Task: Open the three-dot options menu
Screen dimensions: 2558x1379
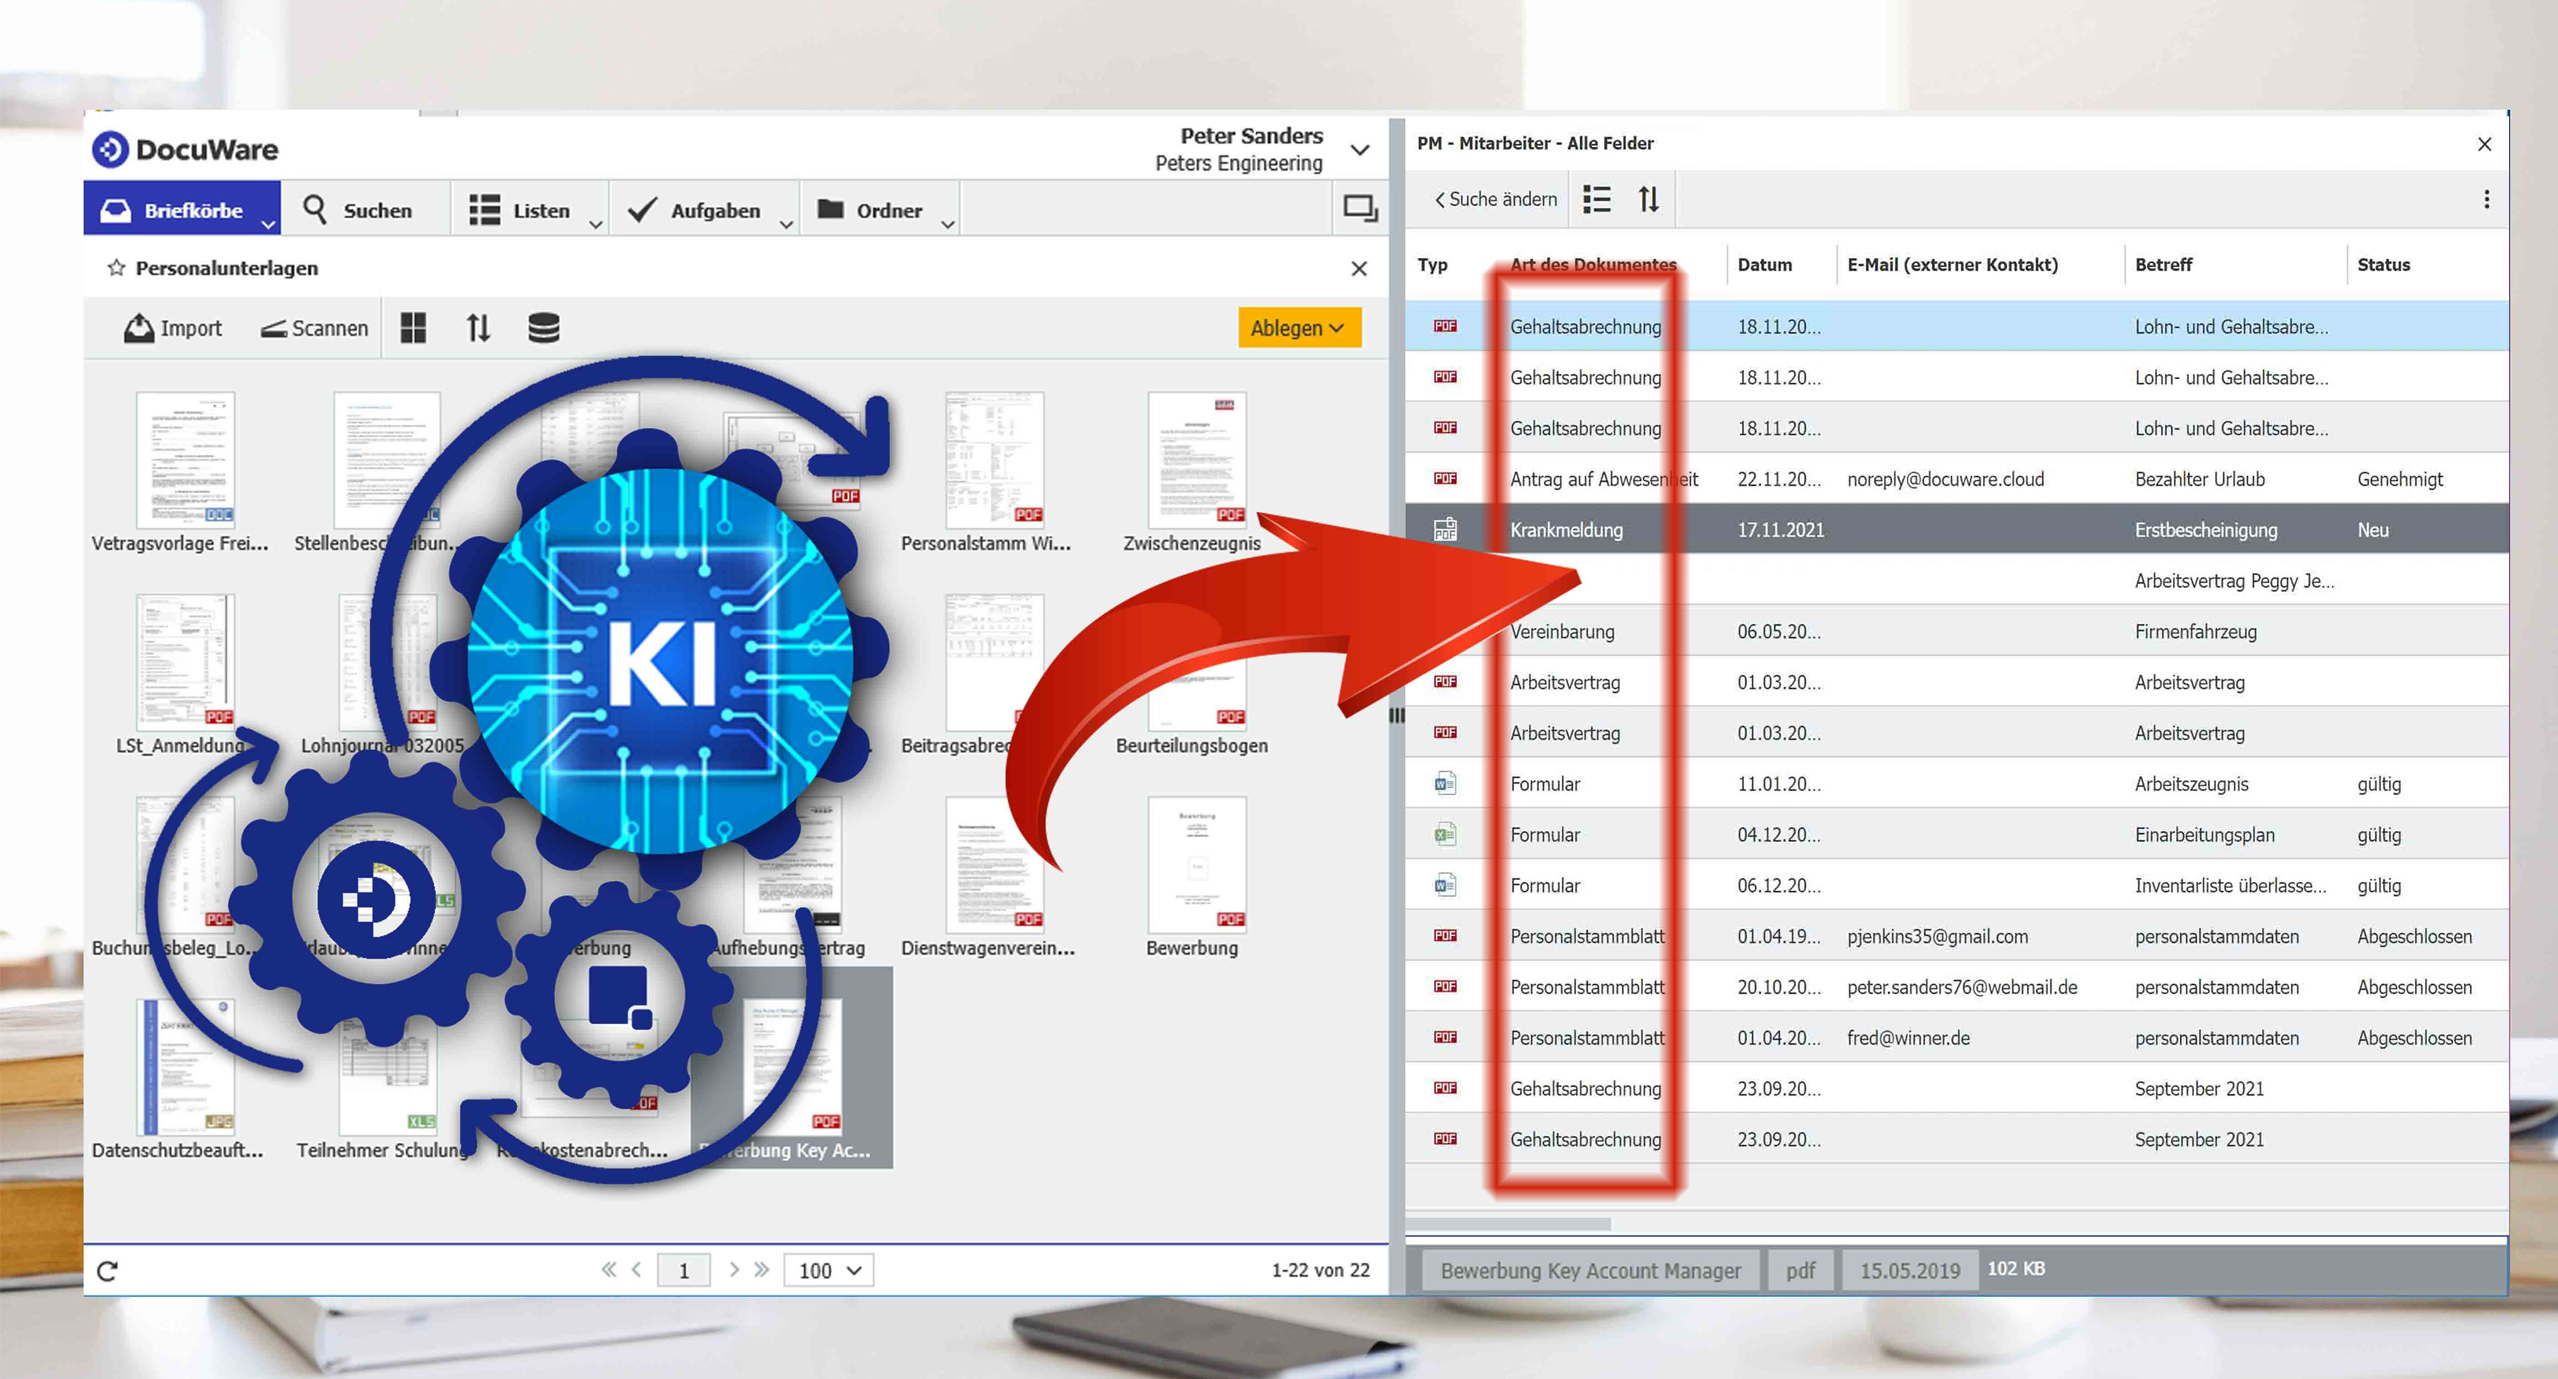Action: [2486, 199]
